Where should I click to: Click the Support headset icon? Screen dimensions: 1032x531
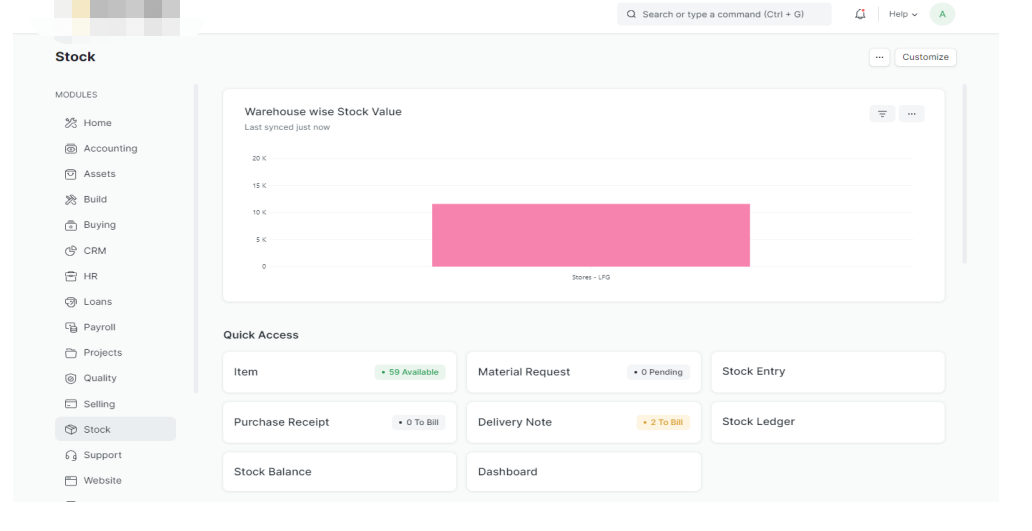pos(70,455)
